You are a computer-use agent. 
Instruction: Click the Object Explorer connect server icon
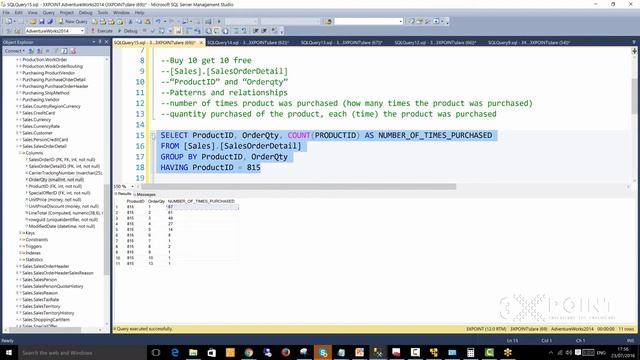(x=31, y=51)
